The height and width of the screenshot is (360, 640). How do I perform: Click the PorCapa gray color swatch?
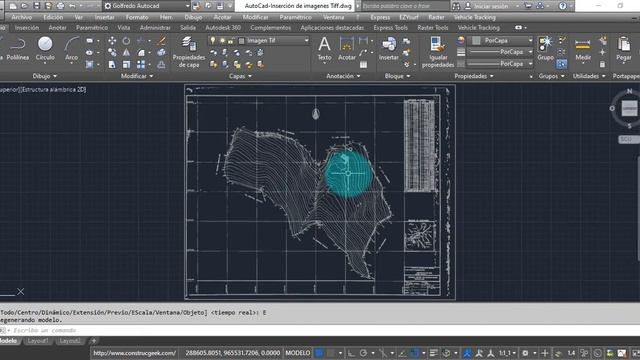click(x=476, y=40)
